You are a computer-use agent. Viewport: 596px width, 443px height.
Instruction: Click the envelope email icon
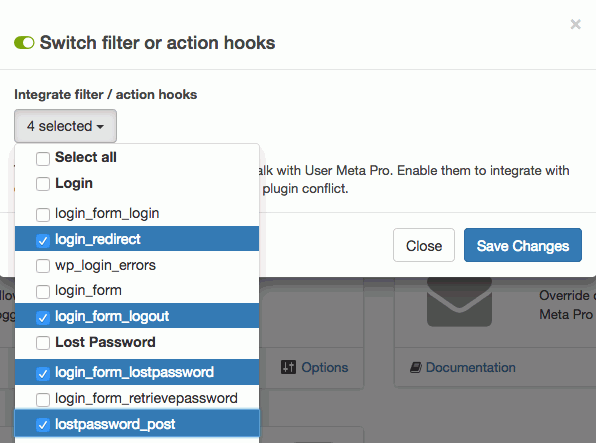(x=459, y=302)
